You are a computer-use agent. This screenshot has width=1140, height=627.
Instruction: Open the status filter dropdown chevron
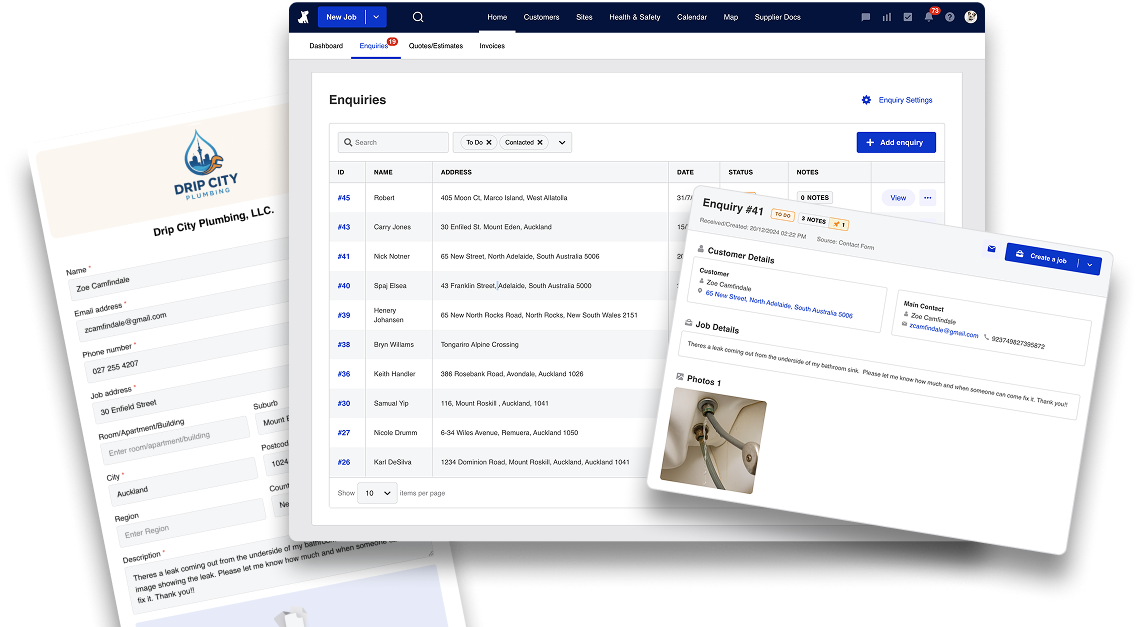(562, 143)
